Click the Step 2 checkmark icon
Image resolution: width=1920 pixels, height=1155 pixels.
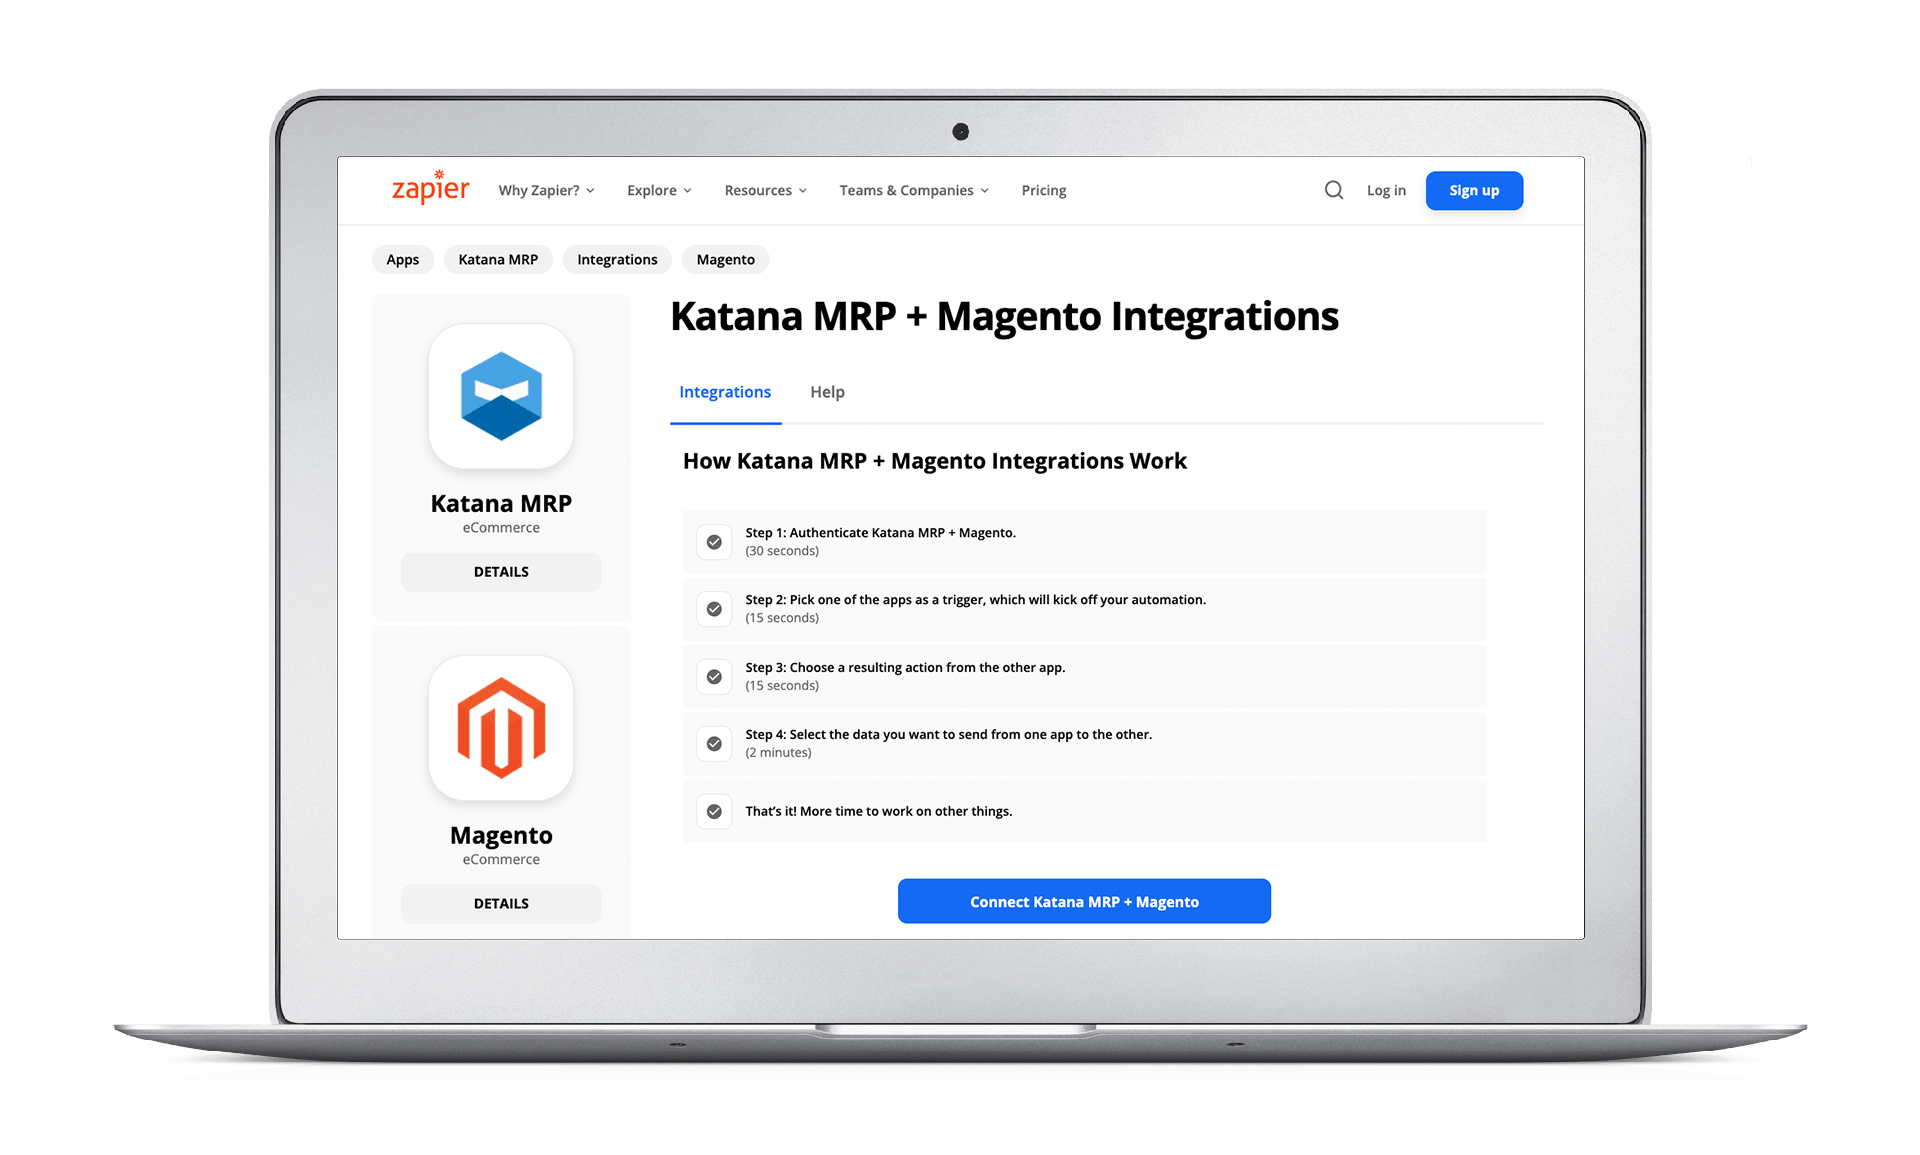click(x=714, y=609)
